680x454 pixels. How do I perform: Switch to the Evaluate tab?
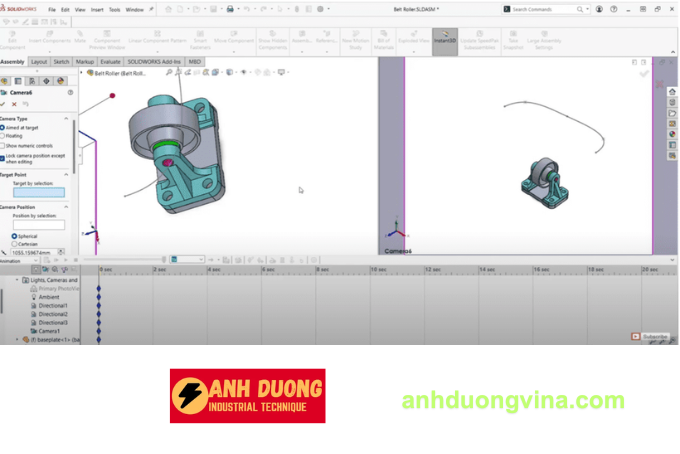110,61
